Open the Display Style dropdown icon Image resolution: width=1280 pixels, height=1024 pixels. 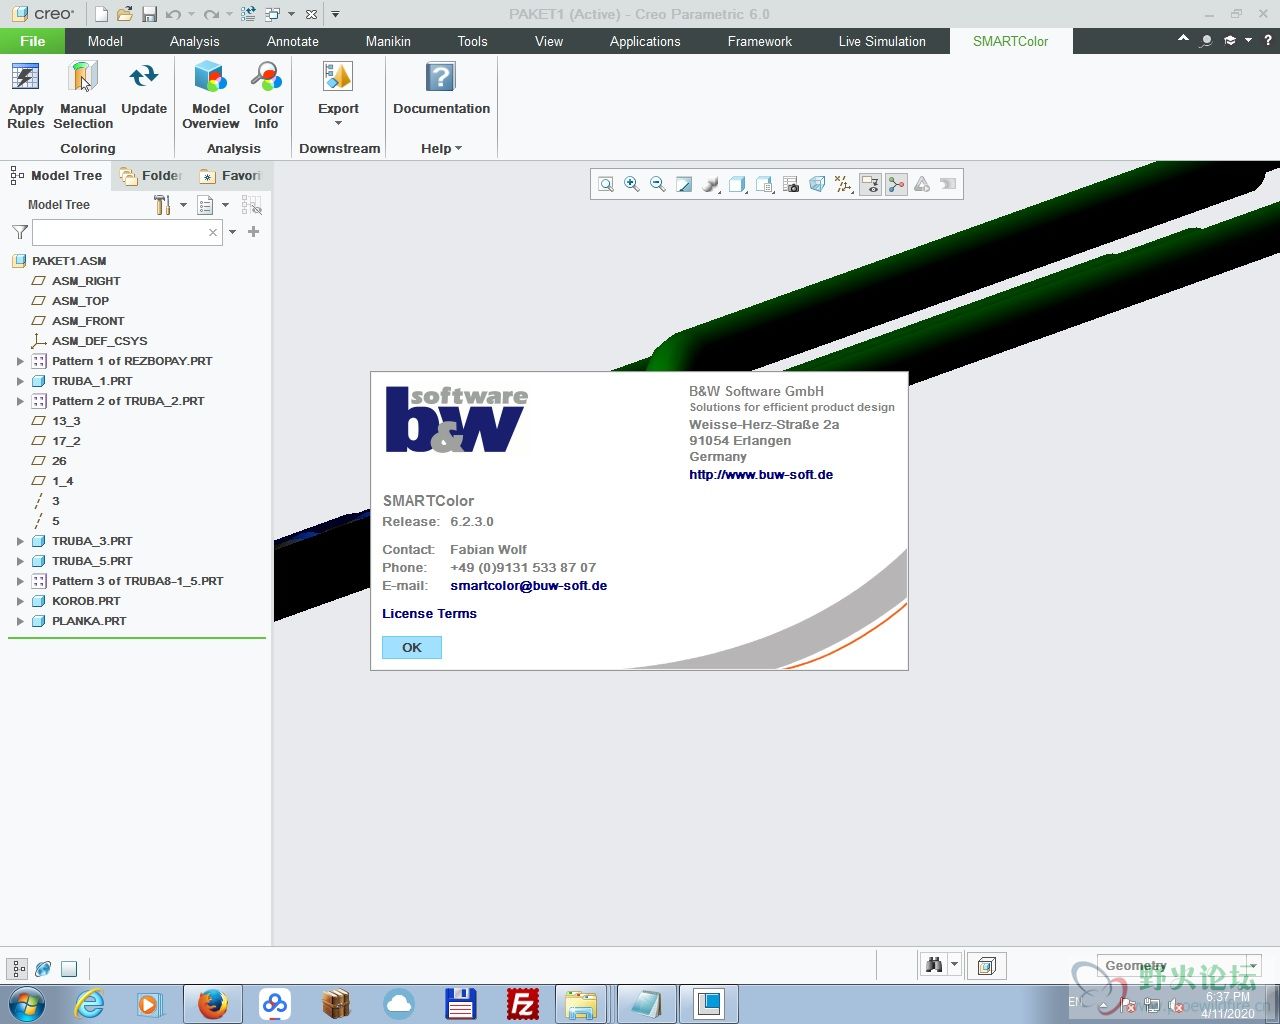737,184
